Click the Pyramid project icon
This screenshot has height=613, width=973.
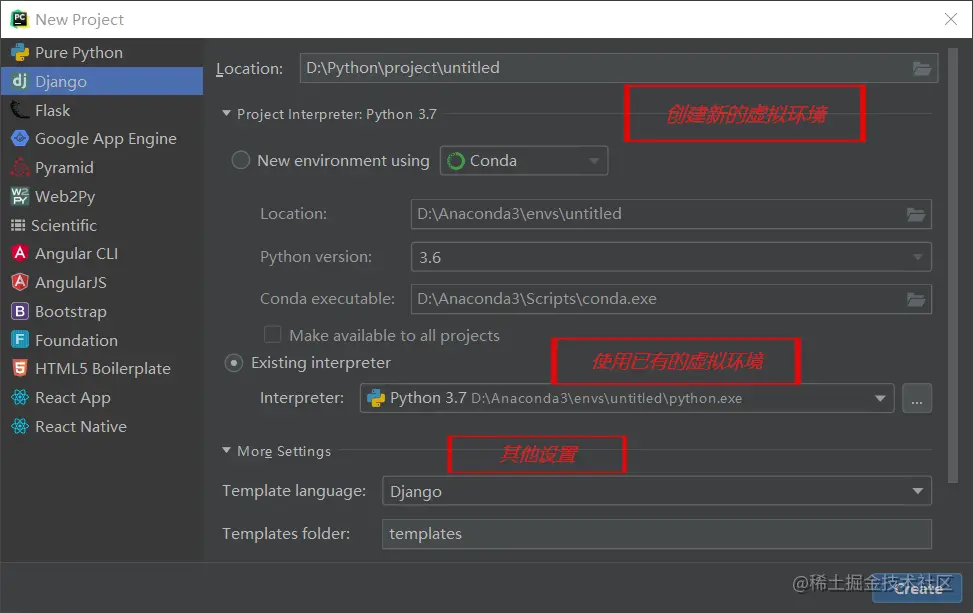pos(20,168)
